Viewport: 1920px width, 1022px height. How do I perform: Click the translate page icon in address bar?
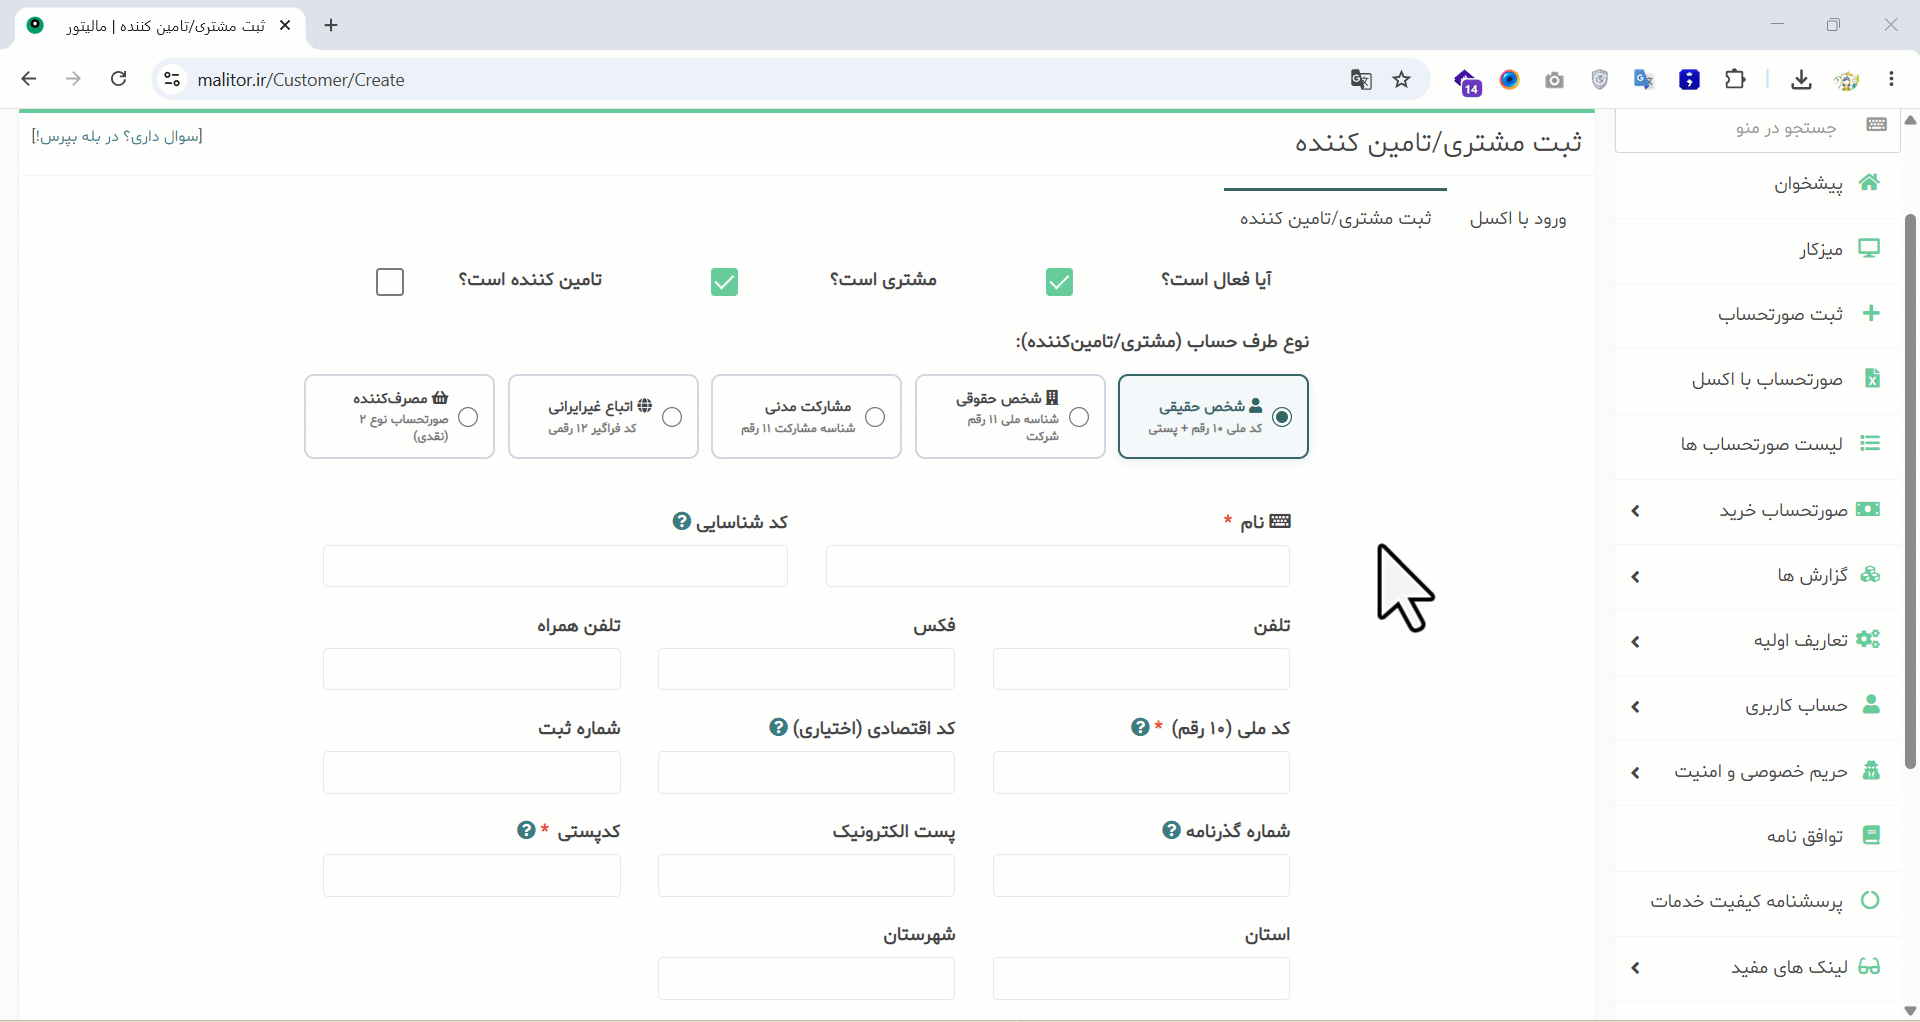pyautogui.click(x=1361, y=80)
